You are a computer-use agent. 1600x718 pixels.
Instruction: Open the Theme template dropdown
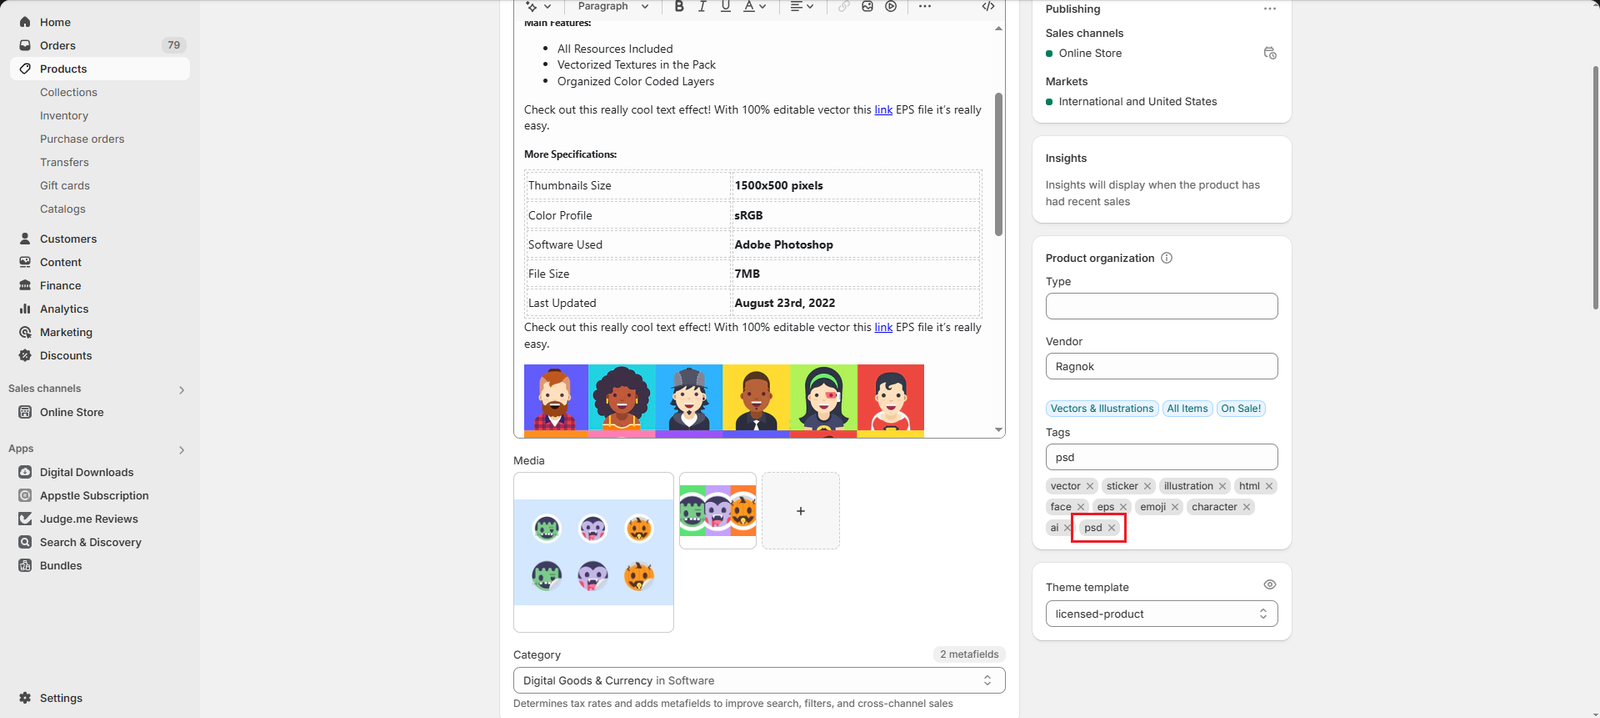[x=1162, y=614]
